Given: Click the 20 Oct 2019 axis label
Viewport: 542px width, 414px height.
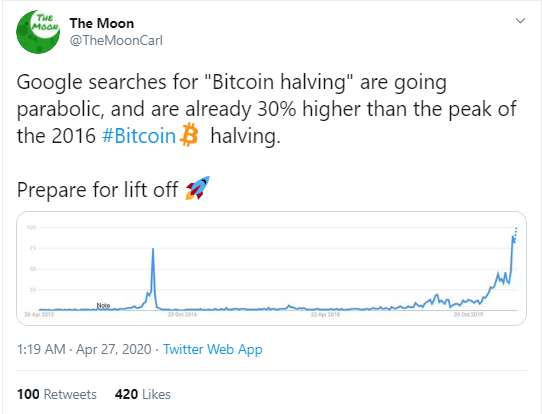Looking at the screenshot, I should (468, 314).
